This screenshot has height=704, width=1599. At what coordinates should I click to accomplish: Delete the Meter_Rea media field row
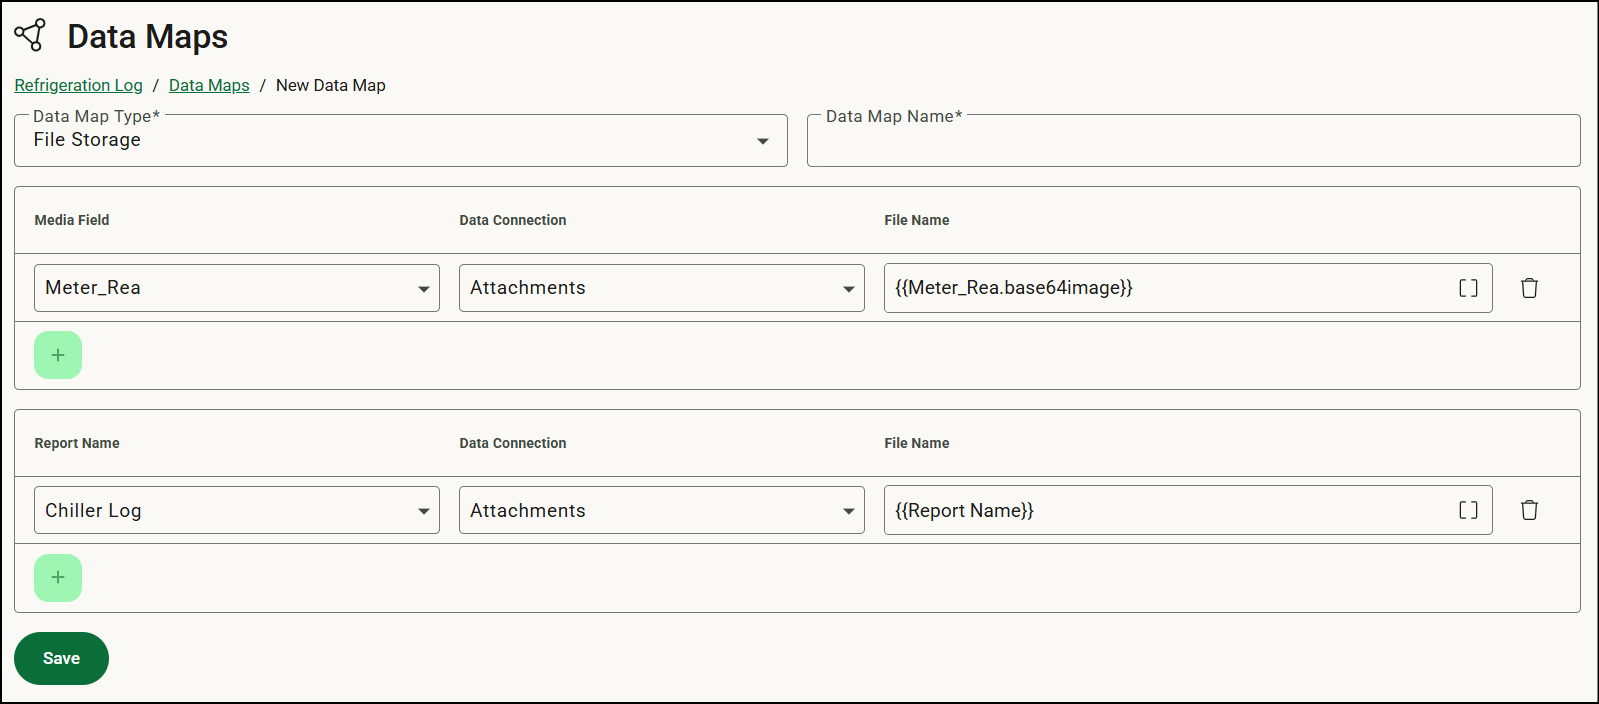[1529, 288]
